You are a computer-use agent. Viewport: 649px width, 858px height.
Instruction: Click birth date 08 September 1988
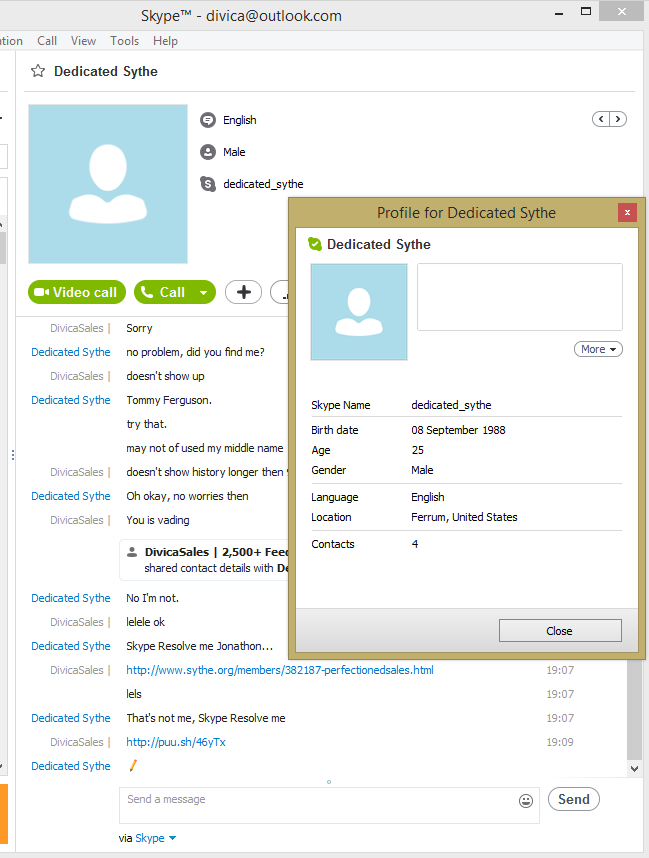[459, 430]
